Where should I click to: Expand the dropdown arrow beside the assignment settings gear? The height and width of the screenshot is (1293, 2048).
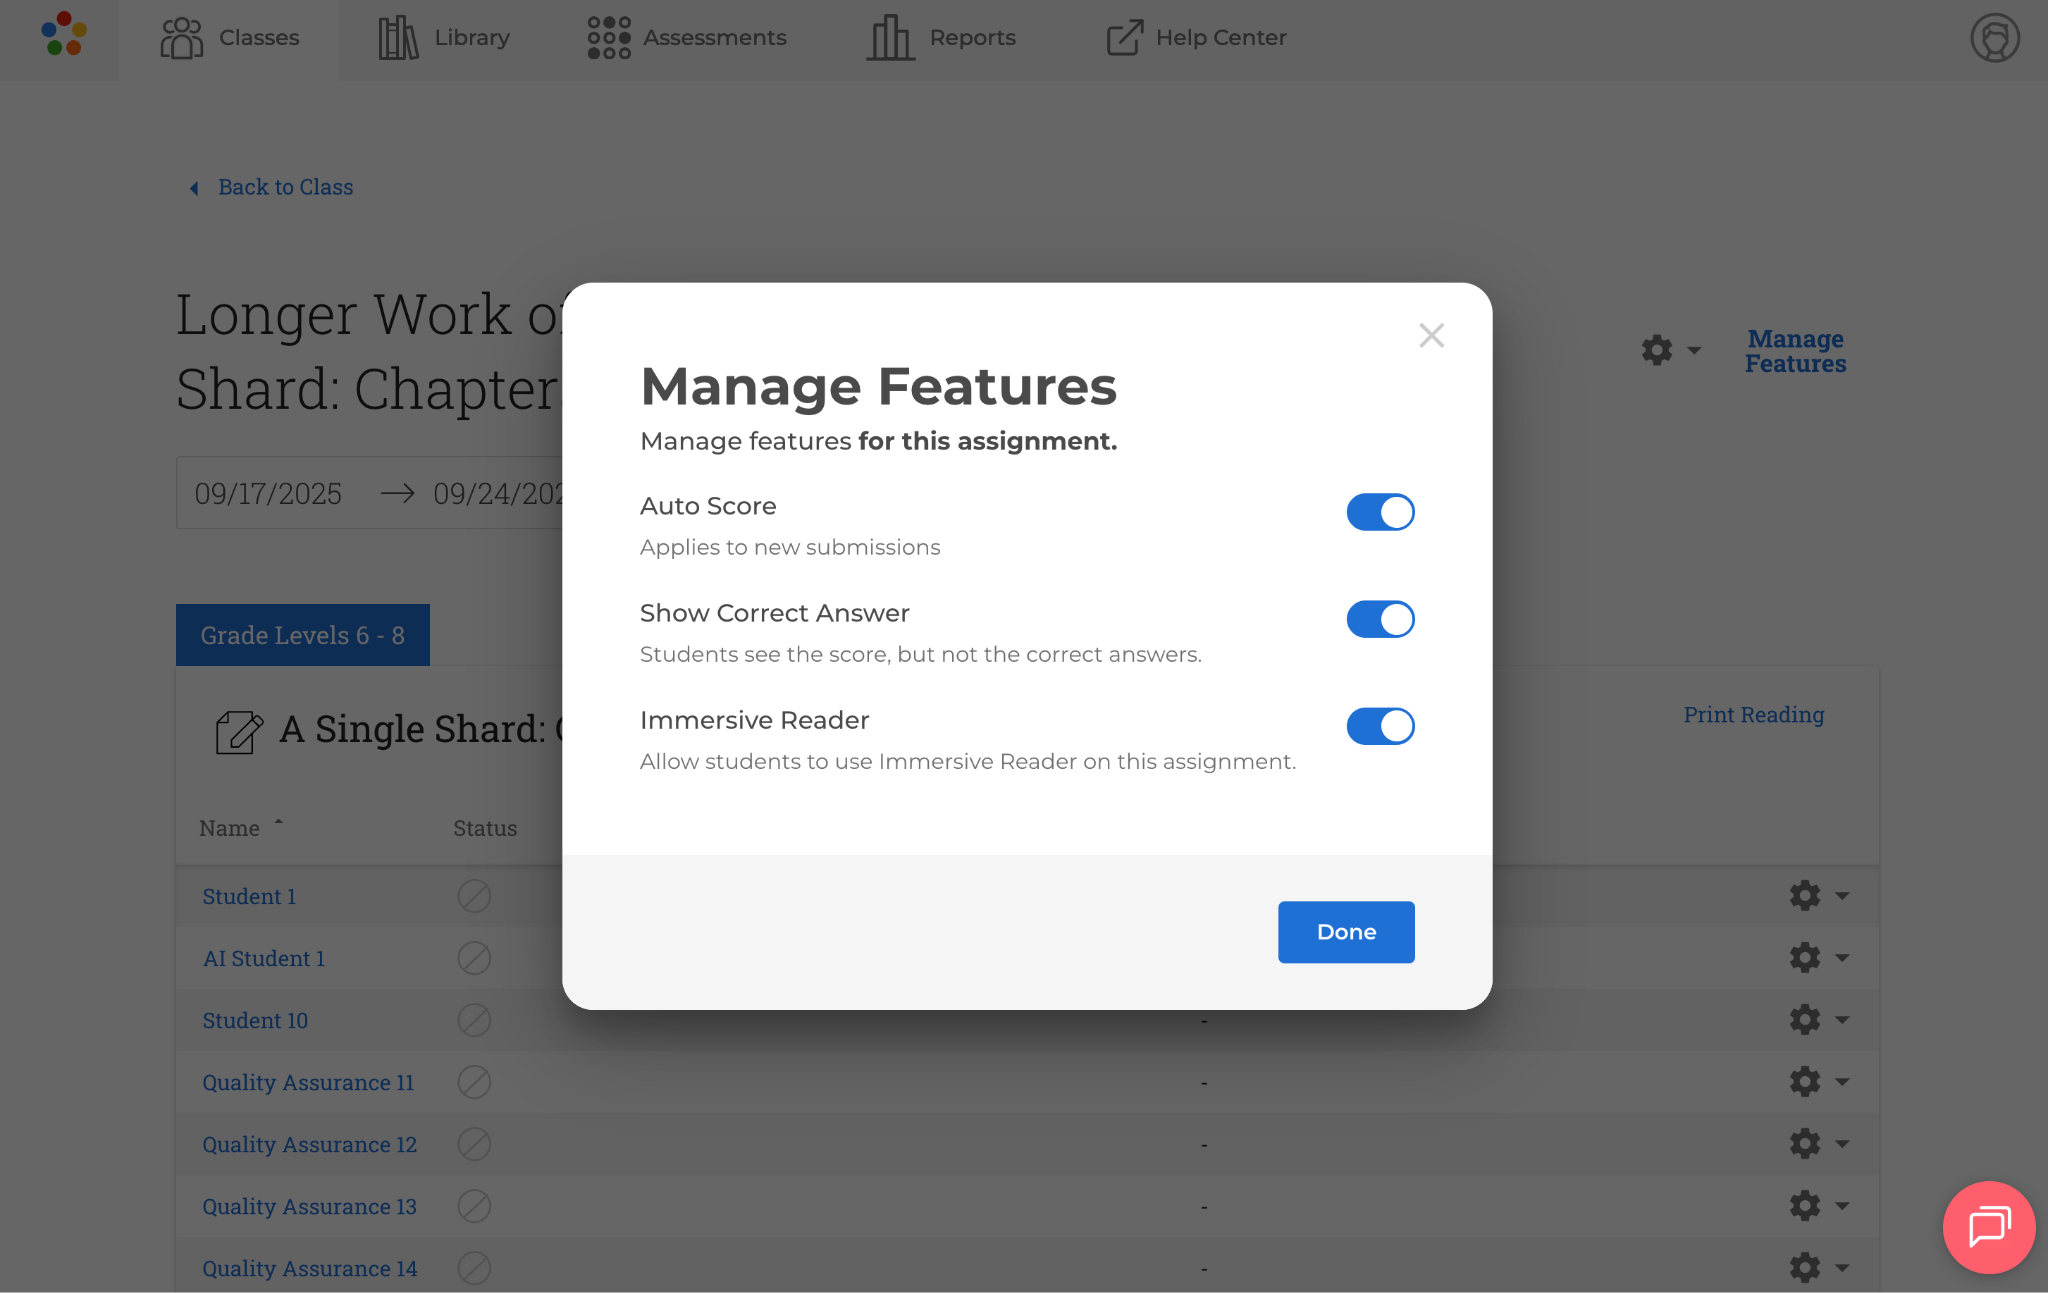1694,351
